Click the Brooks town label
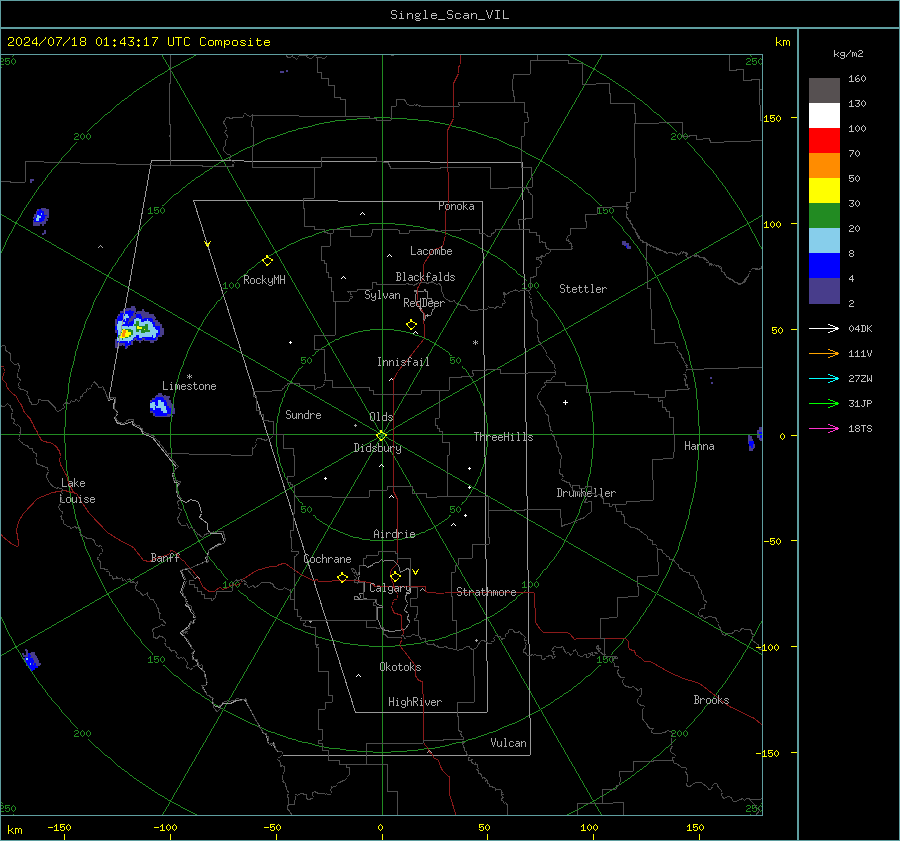This screenshot has width=900, height=841. coord(711,700)
